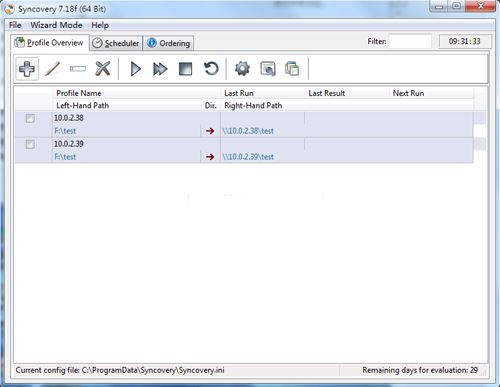Switch to the Scheduler tab
This screenshot has height=387, width=500.
point(116,43)
